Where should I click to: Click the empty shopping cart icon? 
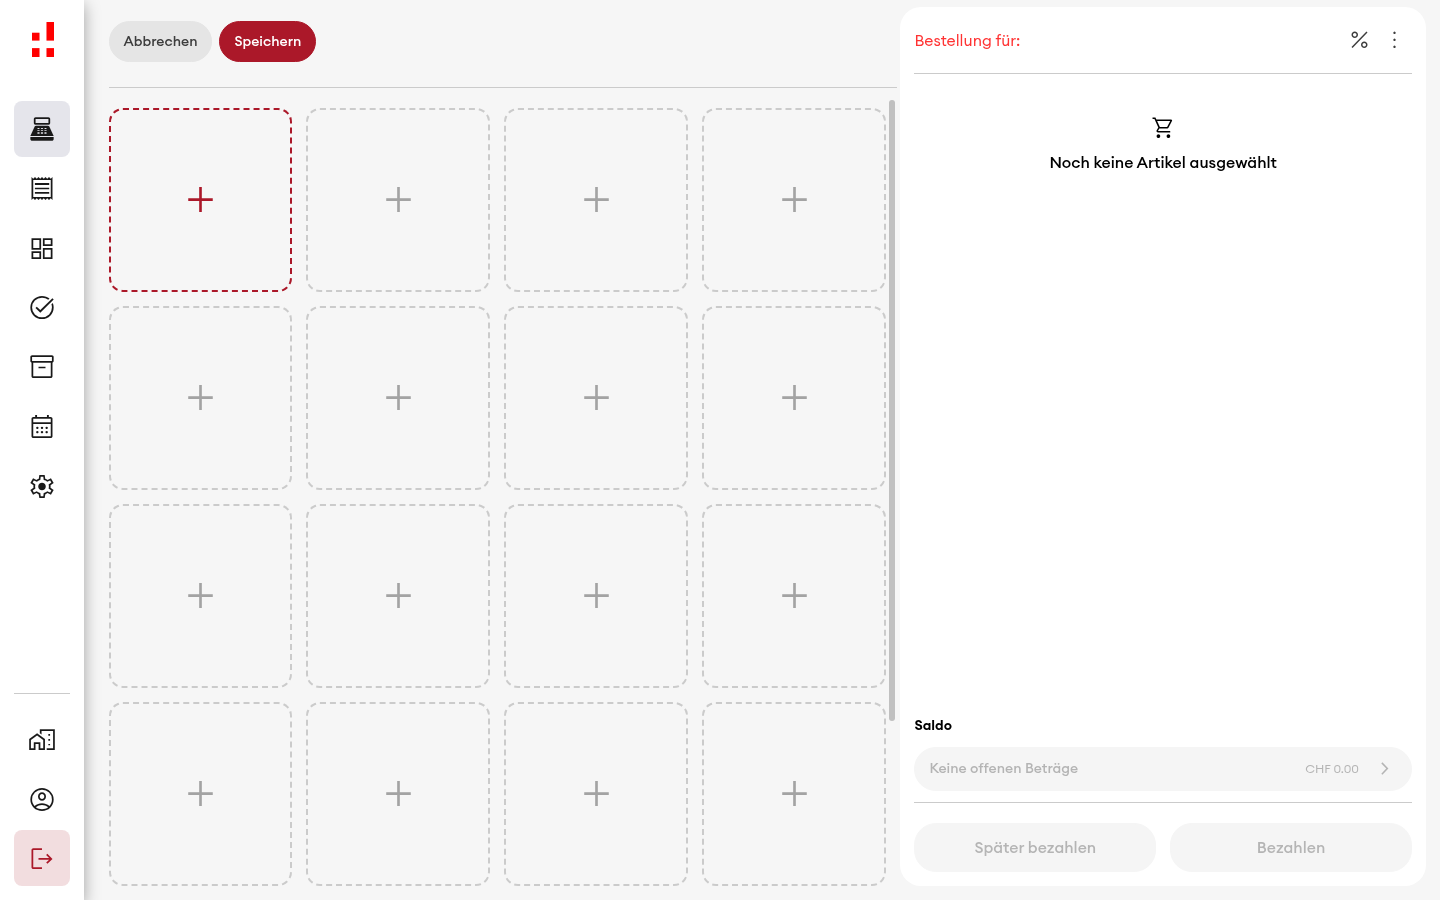coord(1163,128)
